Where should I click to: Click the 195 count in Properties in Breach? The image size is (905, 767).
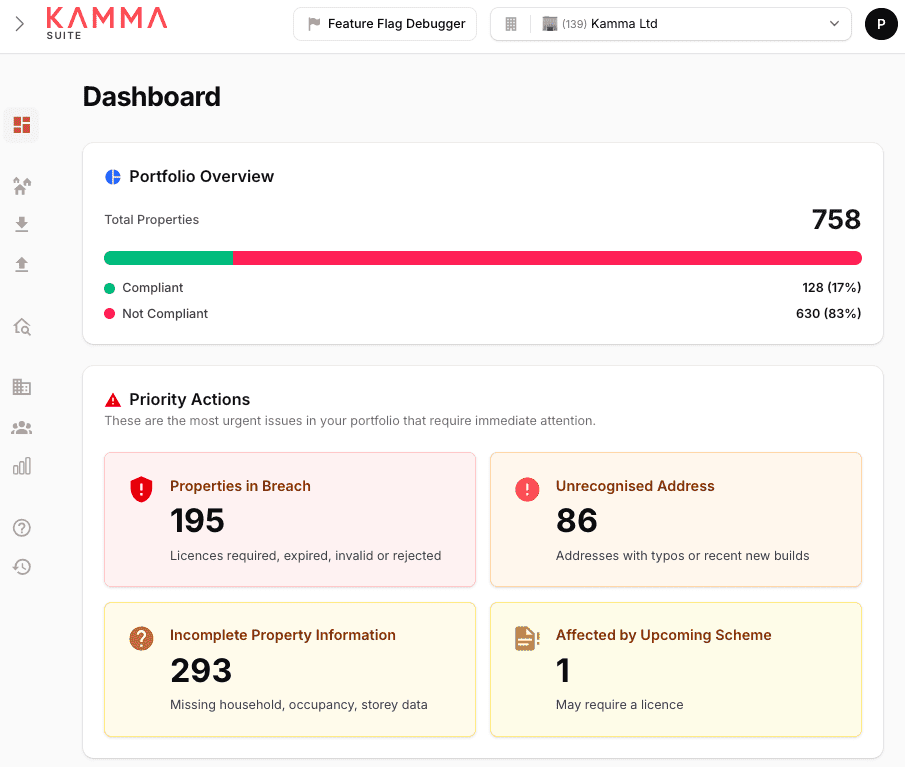pyautogui.click(x=197, y=521)
